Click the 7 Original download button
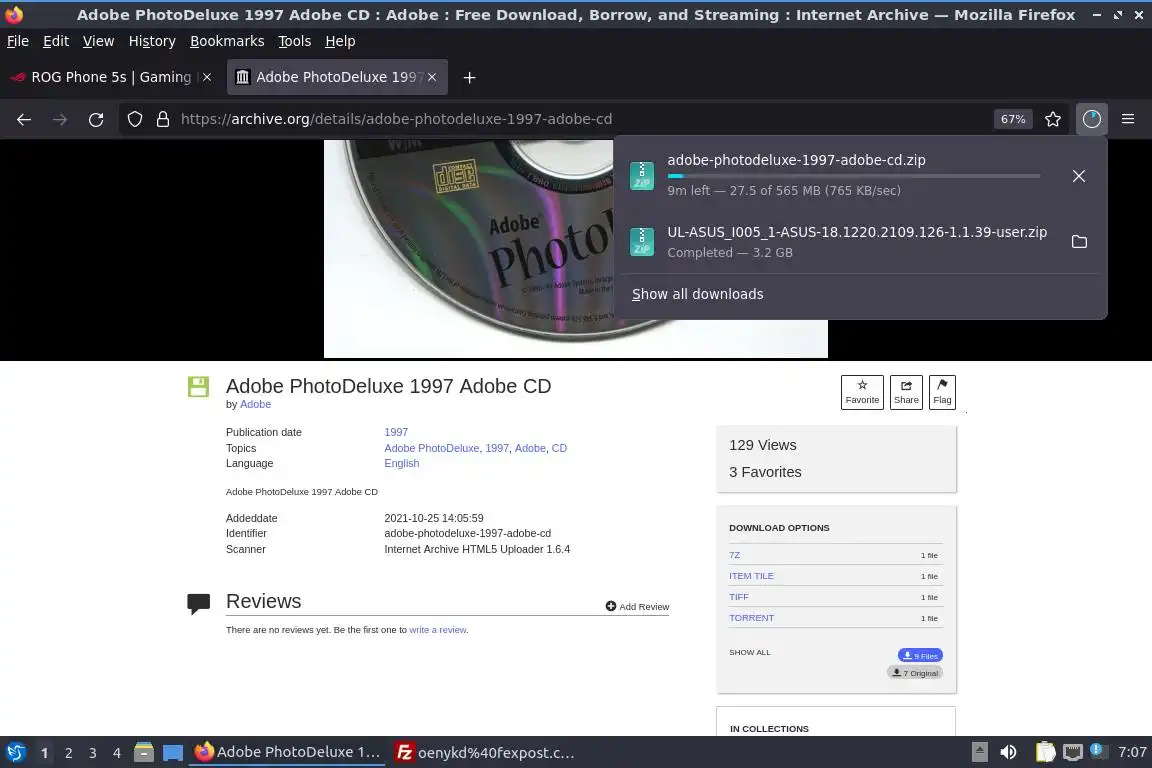 (915, 672)
